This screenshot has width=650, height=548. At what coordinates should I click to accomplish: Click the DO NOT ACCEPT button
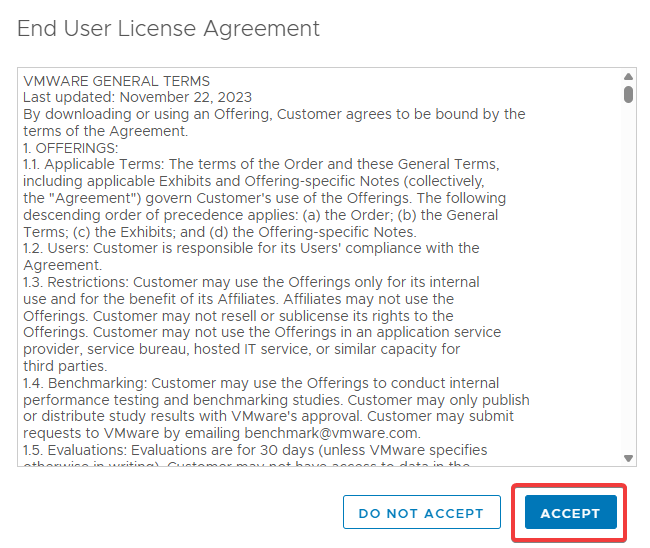pos(422,513)
